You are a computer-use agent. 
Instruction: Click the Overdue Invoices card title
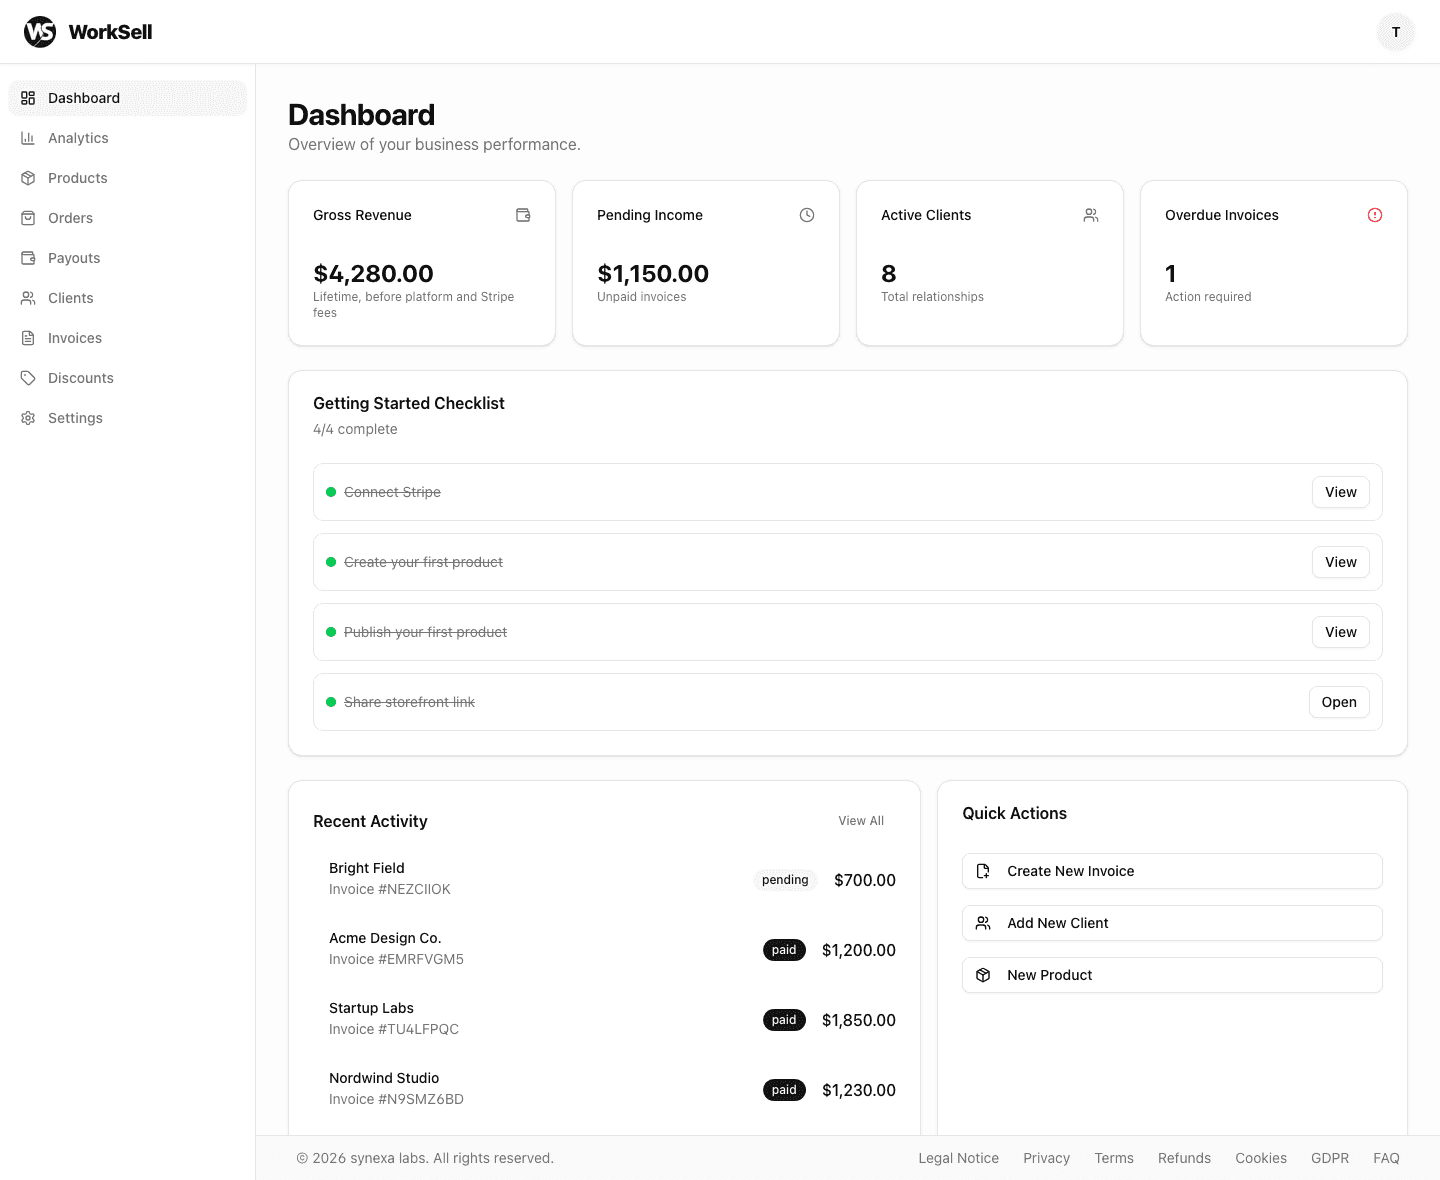[x=1222, y=215]
